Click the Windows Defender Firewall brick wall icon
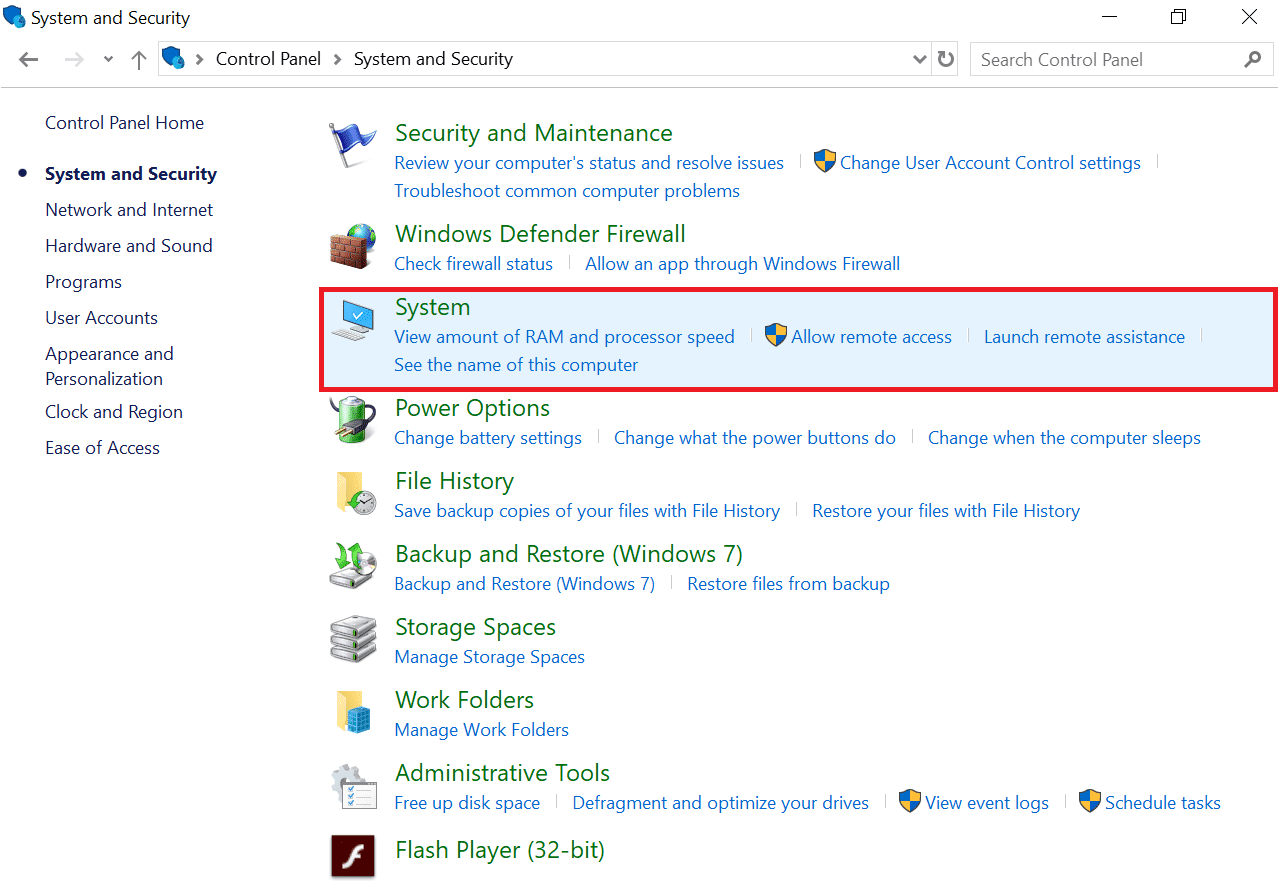 point(352,246)
